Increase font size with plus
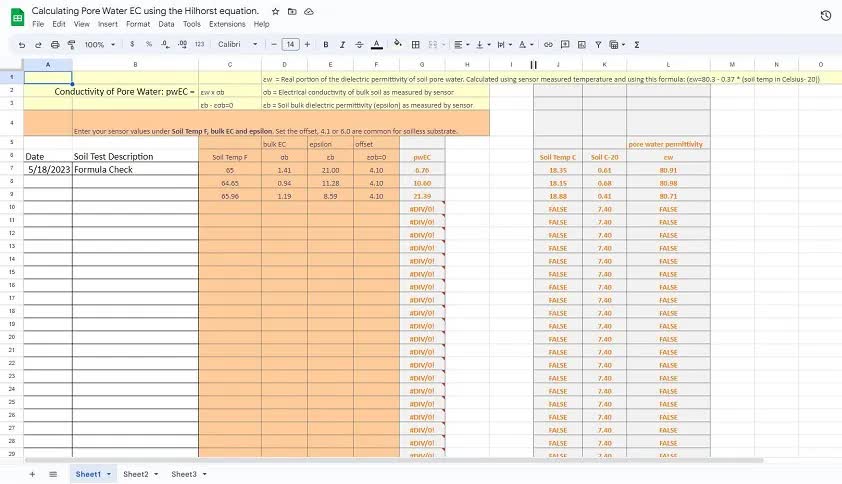This screenshot has width=842, height=484. [x=307, y=44]
